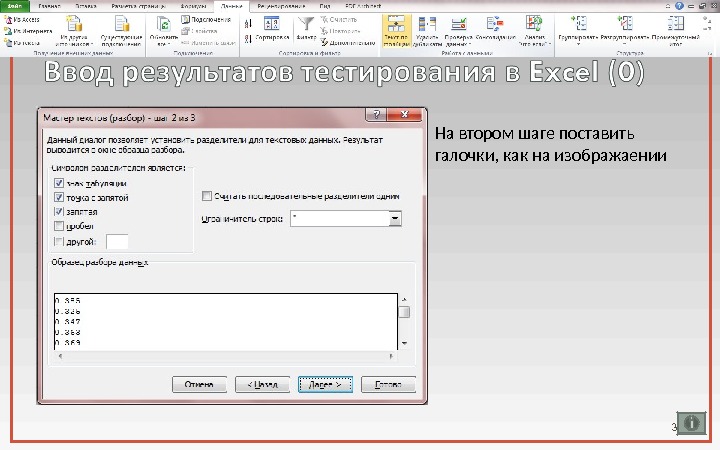Enable 'пробел' delimiter checkbox

click(x=59, y=226)
